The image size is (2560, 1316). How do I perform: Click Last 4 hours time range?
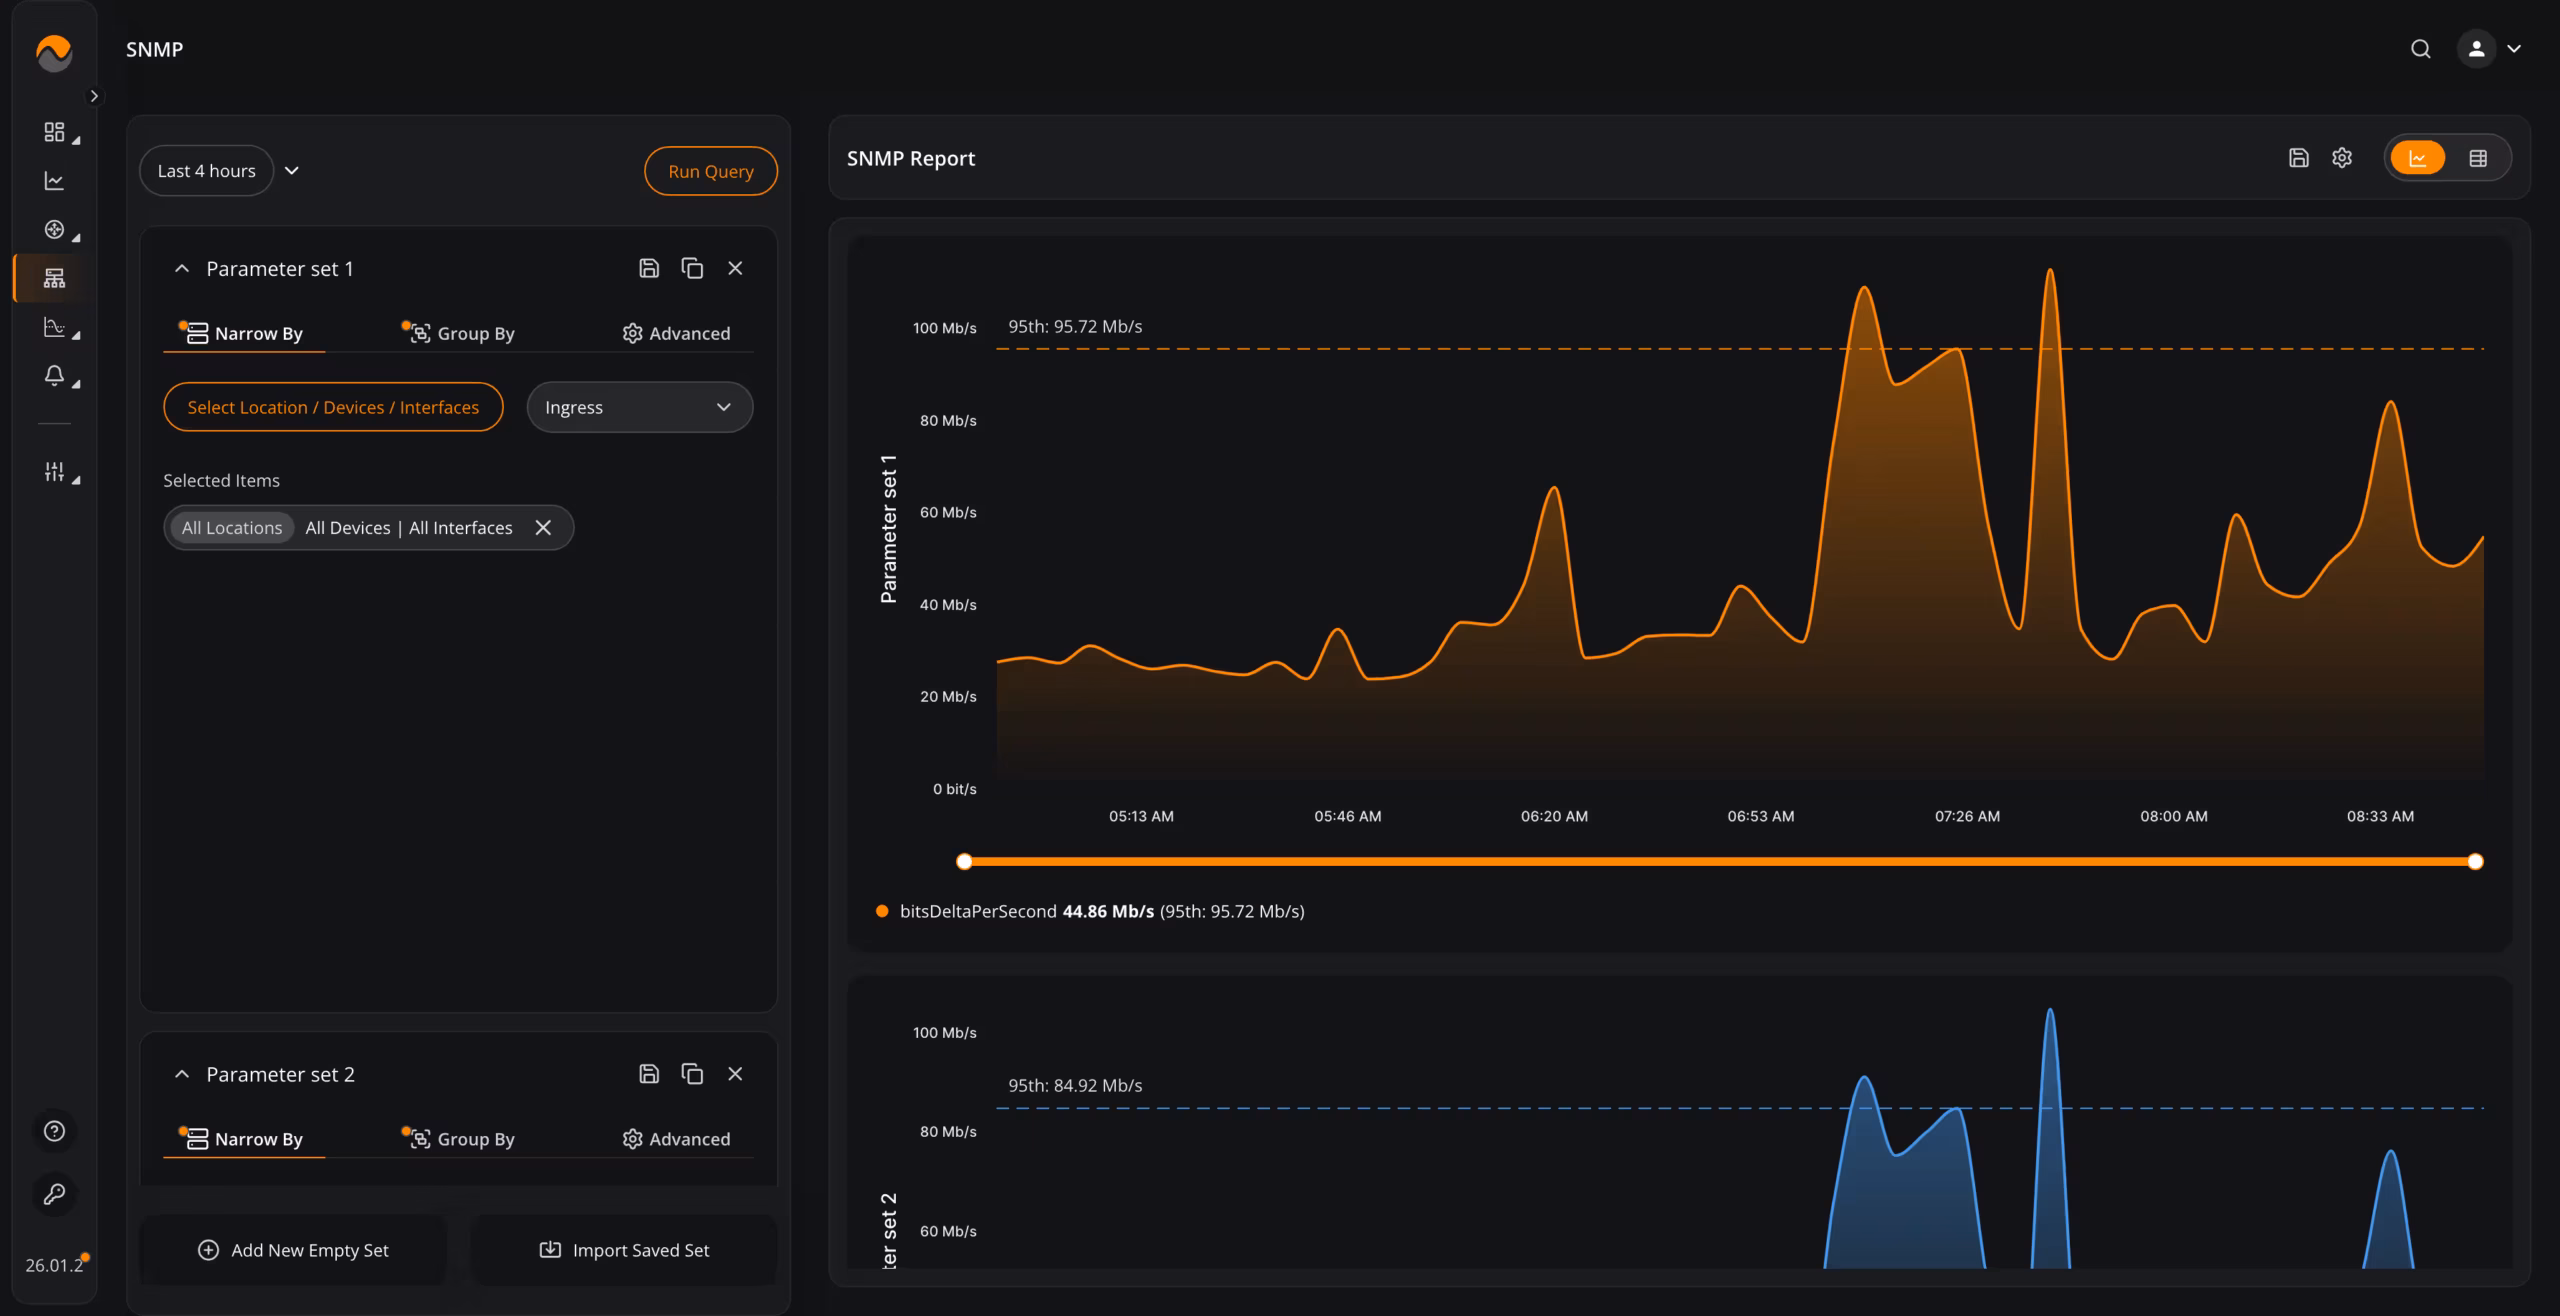[206, 171]
